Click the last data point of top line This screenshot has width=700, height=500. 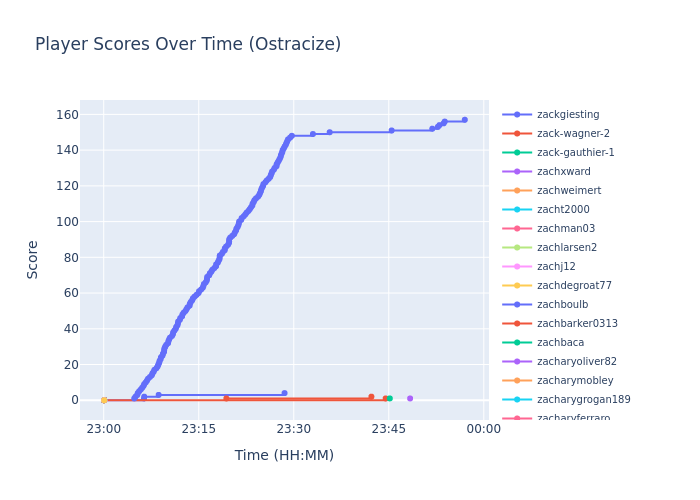464,120
